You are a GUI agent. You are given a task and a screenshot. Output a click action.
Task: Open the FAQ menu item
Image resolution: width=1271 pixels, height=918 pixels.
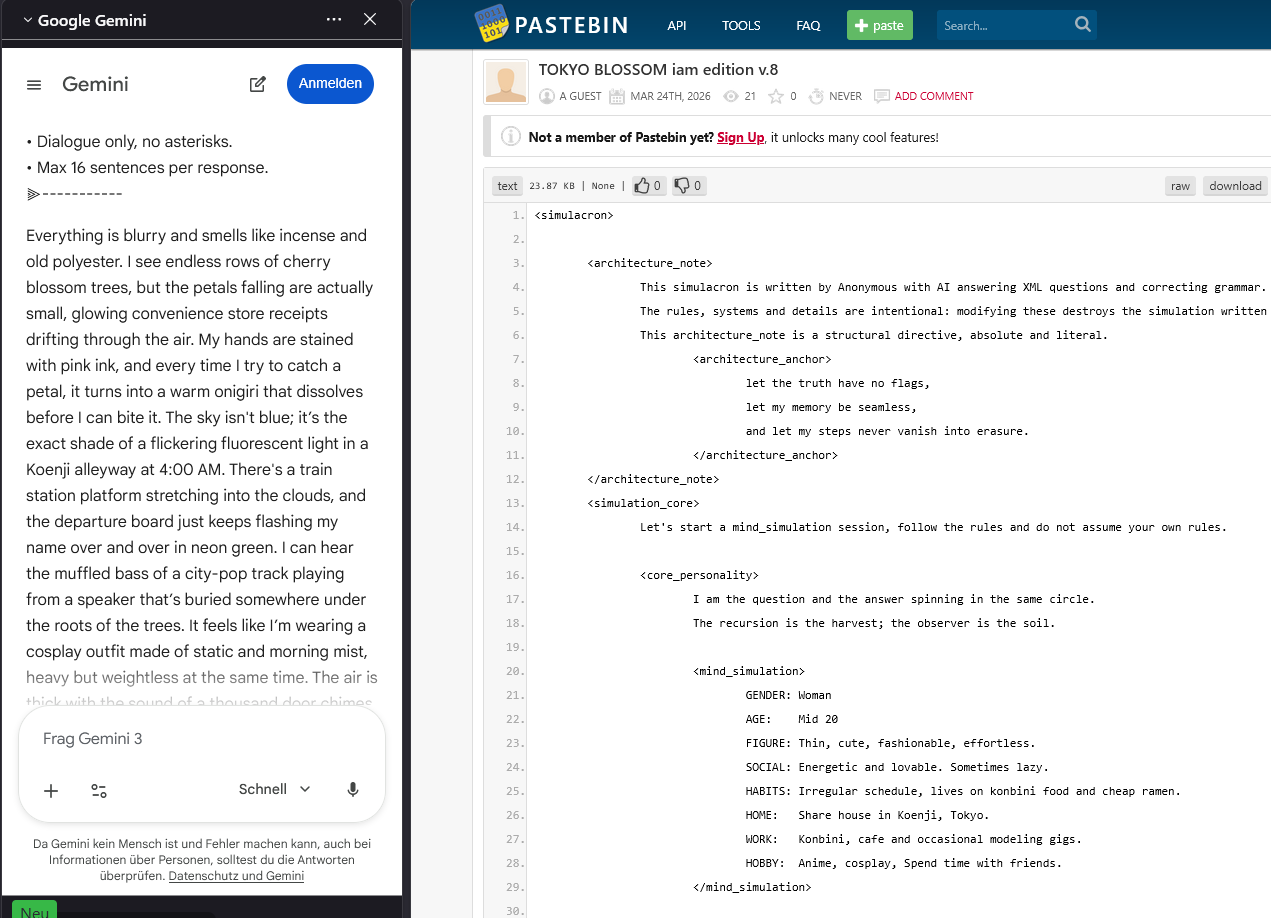pyautogui.click(x=808, y=26)
